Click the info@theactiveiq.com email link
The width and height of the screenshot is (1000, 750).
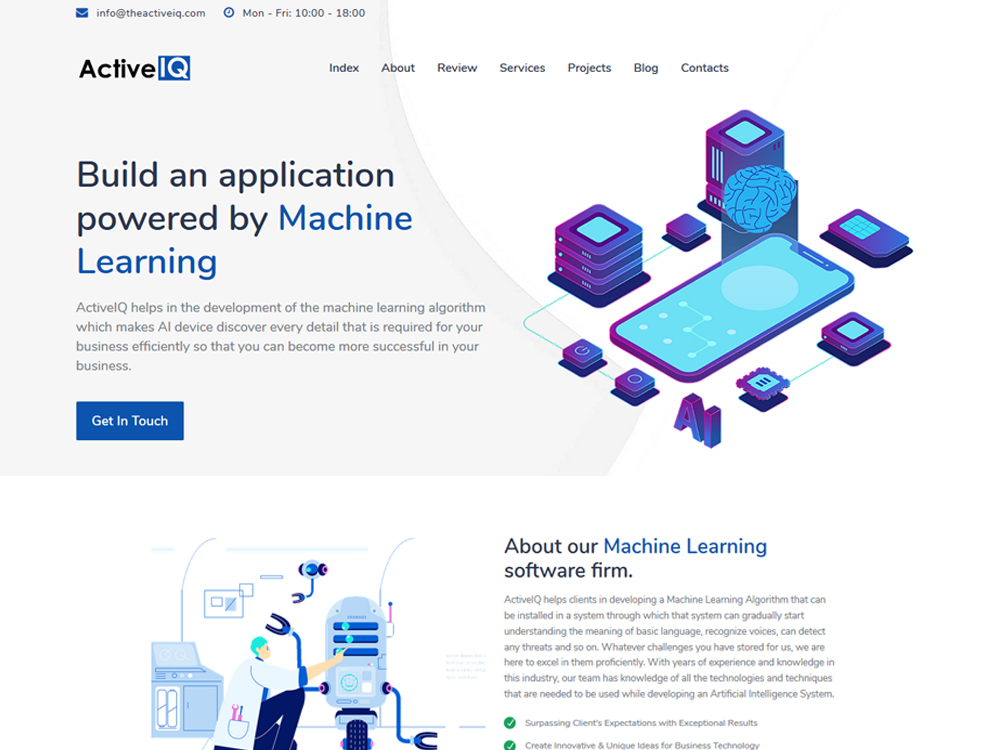(151, 13)
